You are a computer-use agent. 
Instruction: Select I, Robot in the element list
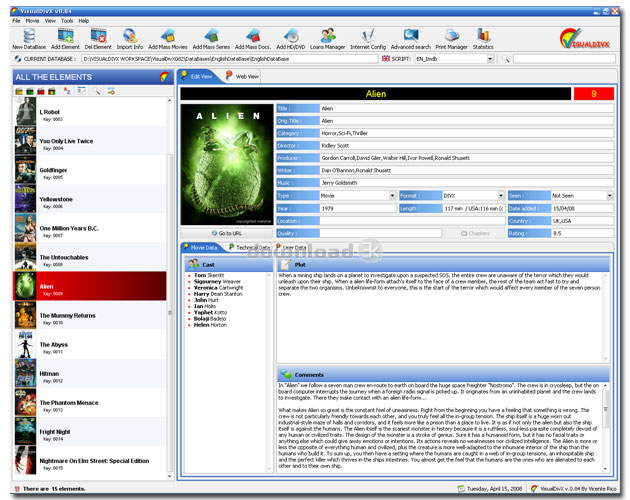click(90, 112)
